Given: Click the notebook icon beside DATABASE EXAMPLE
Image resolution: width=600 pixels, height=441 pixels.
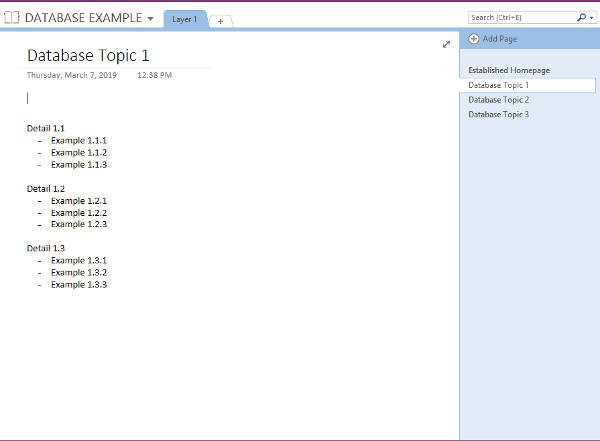Looking at the screenshot, I should coord(12,18).
